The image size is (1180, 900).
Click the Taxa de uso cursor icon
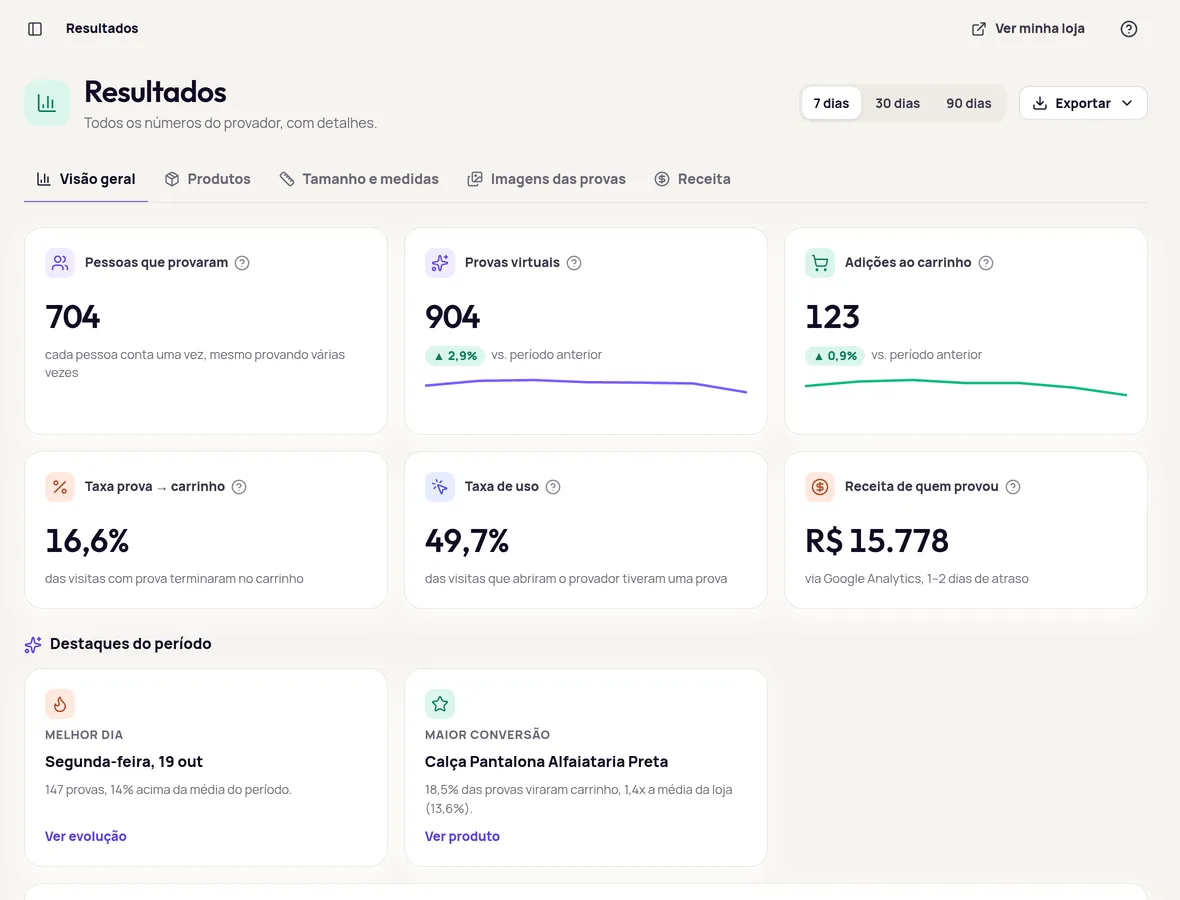click(440, 487)
